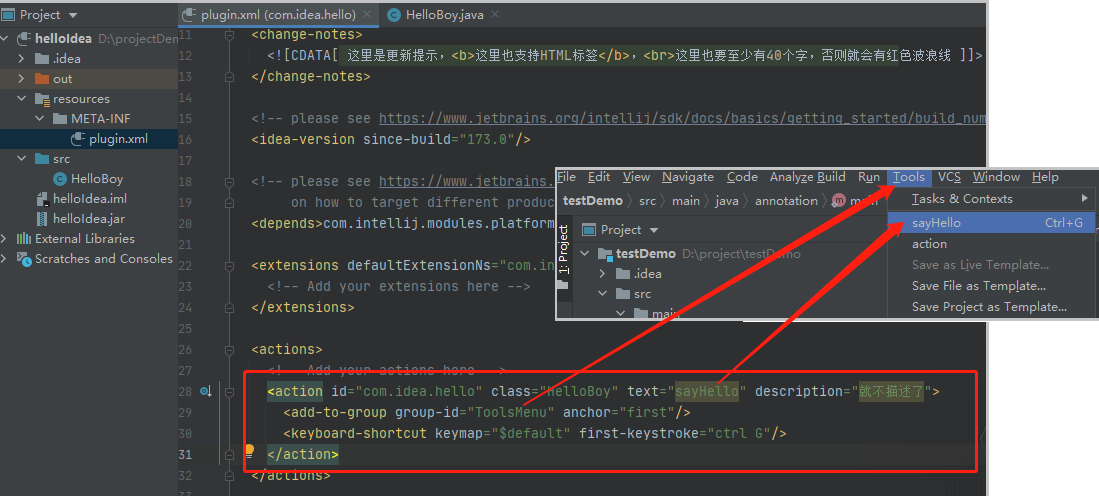
Task: Expand the out folder arrow
Action: click(x=21, y=78)
